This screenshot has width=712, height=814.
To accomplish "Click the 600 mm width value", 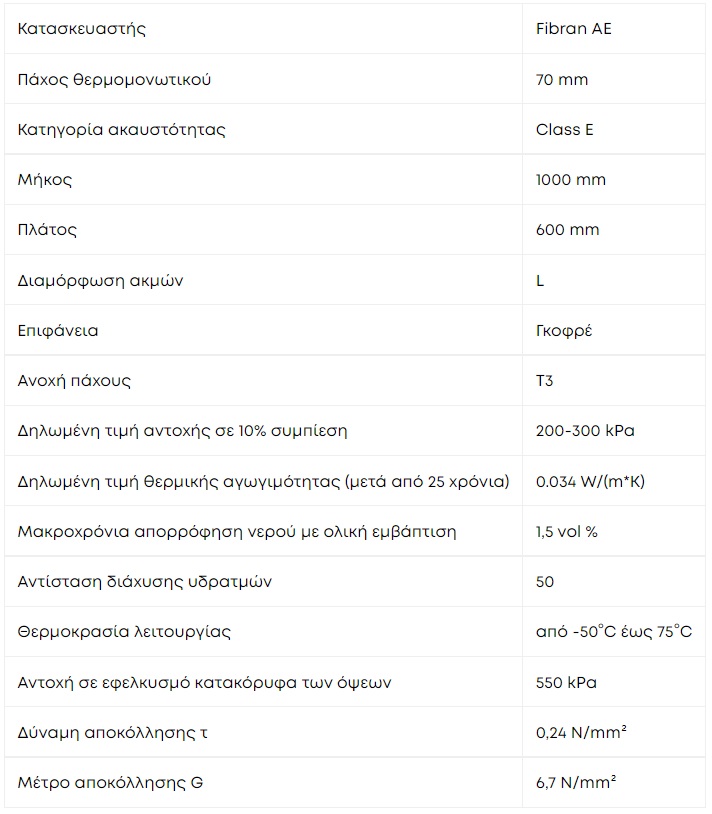I will click(568, 229).
